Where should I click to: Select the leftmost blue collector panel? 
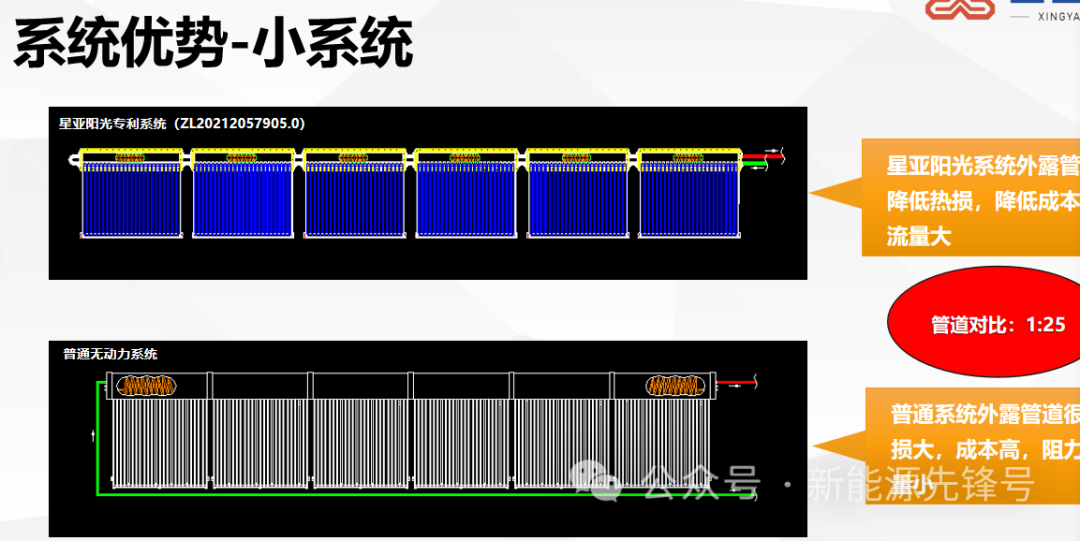[x=131, y=198]
